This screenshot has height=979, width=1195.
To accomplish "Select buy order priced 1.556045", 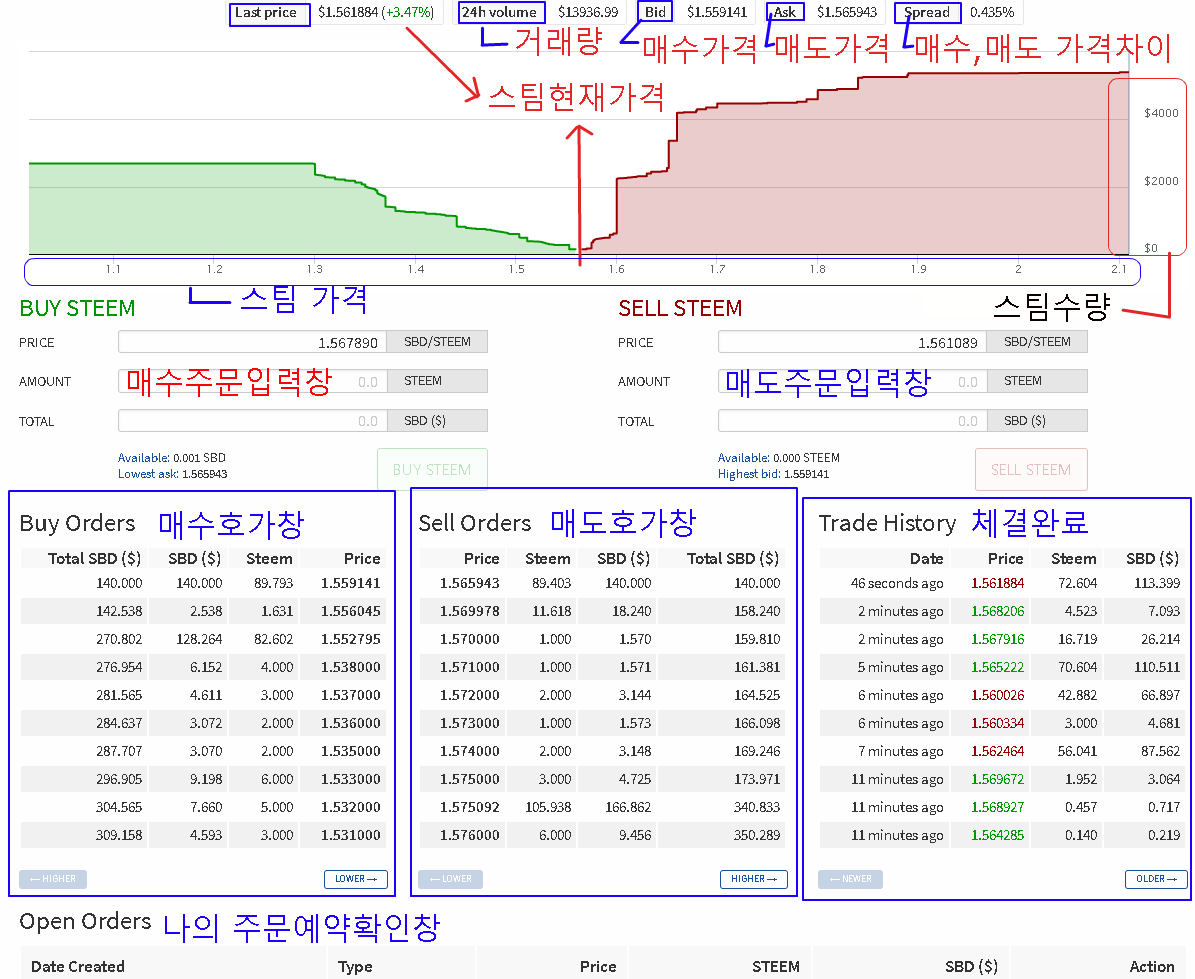I will 203,611.
